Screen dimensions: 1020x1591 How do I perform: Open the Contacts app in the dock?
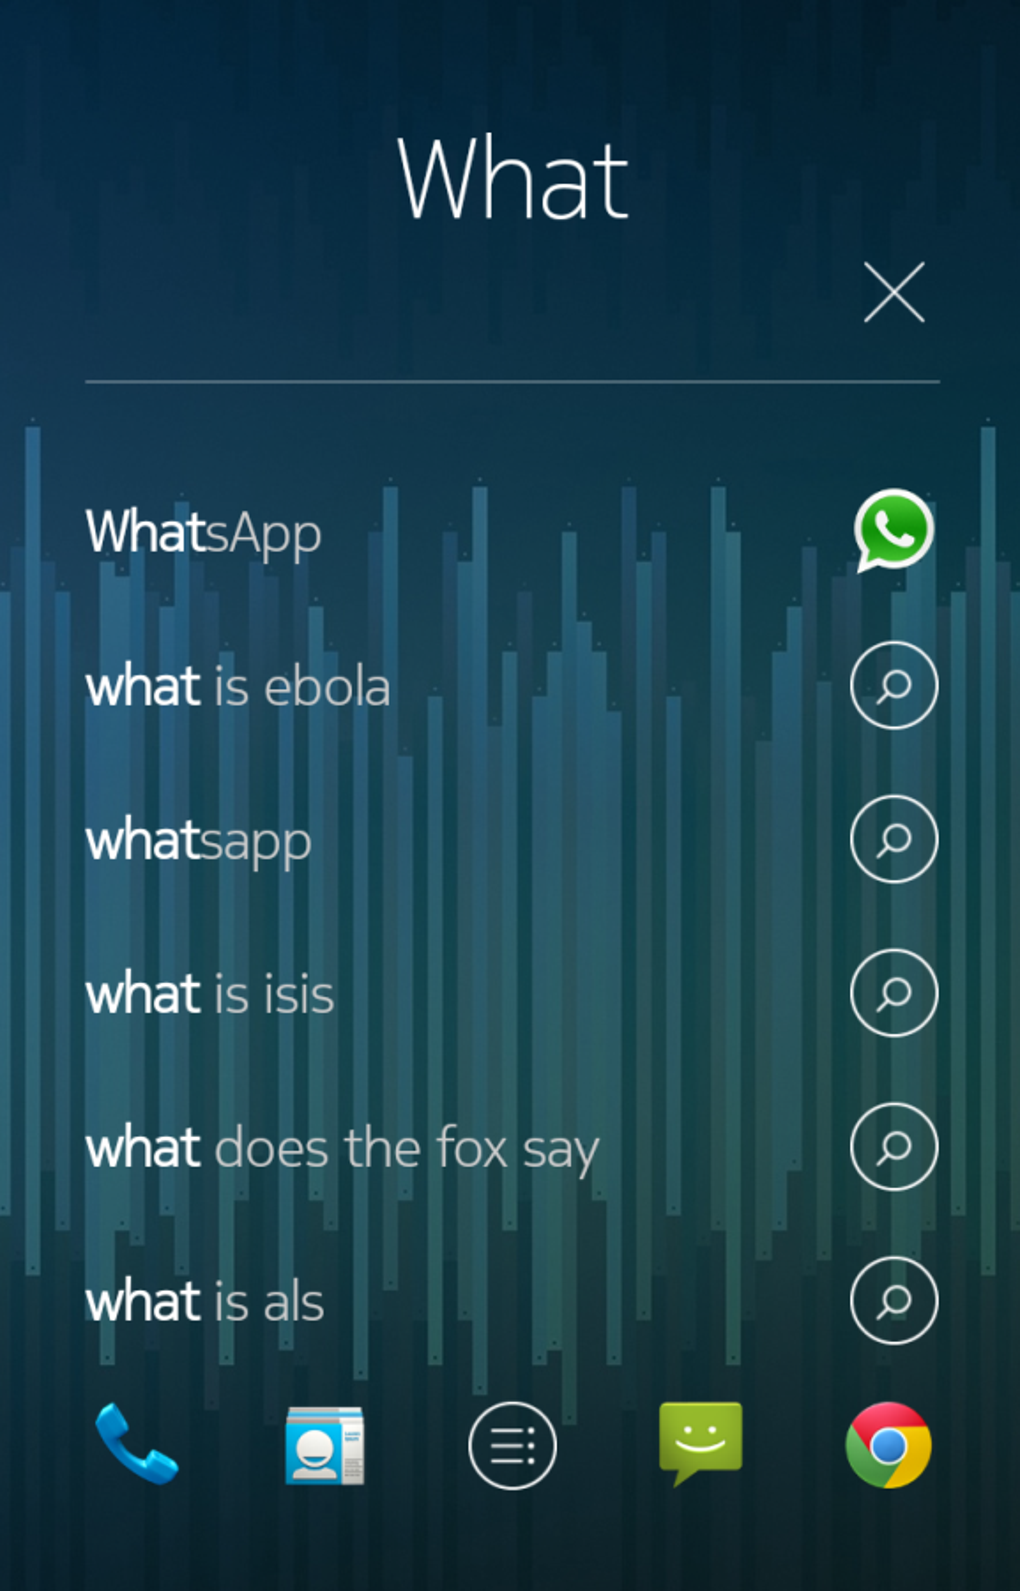324,1446
